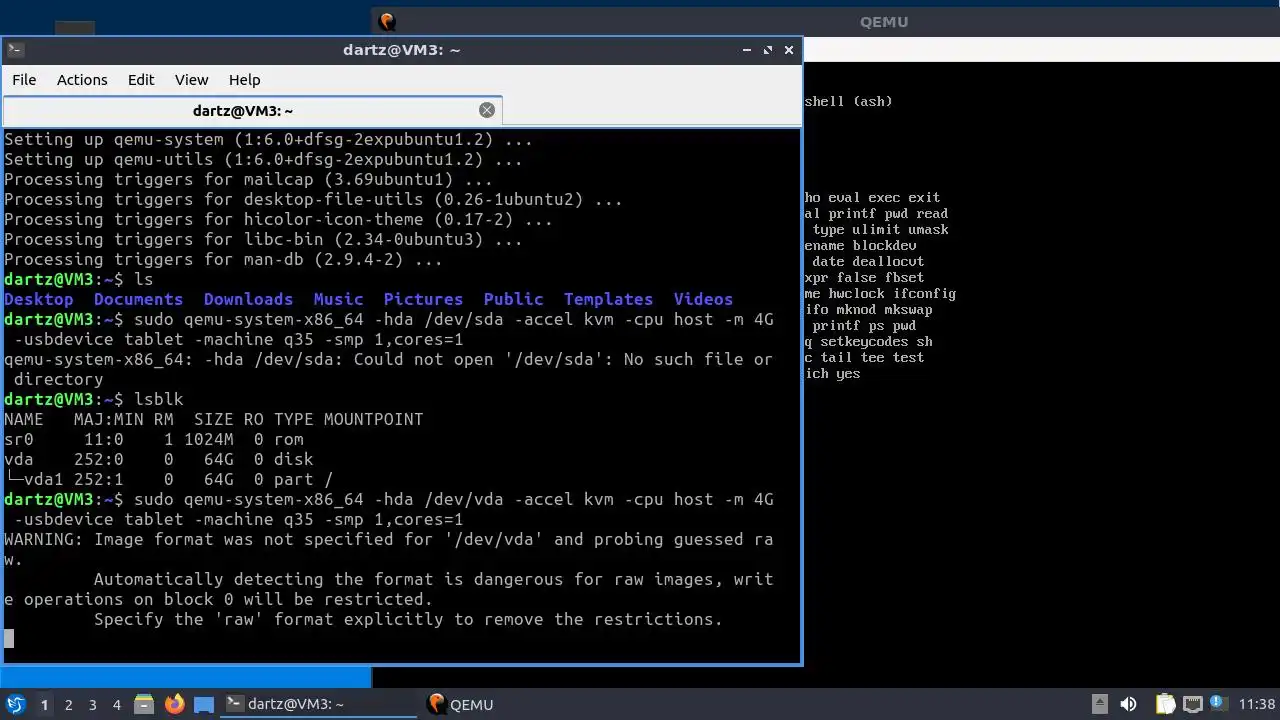Open the File menu in the terminal
The width and height of the screenshot is (1280, 720).
click(x=24, y=80)
